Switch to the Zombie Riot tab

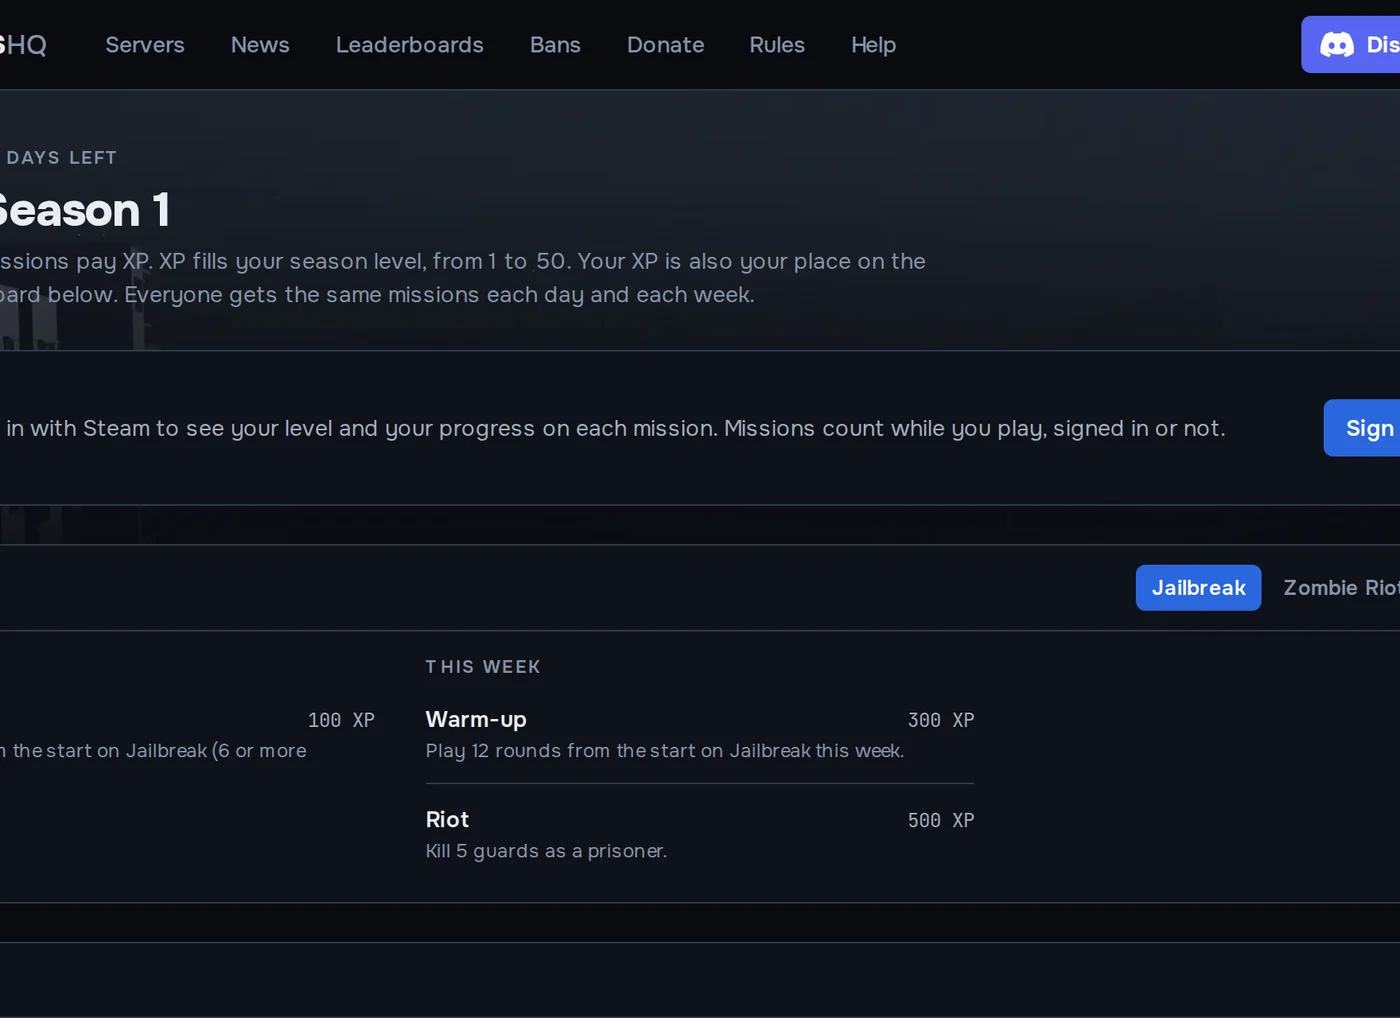coord(1342,588)
